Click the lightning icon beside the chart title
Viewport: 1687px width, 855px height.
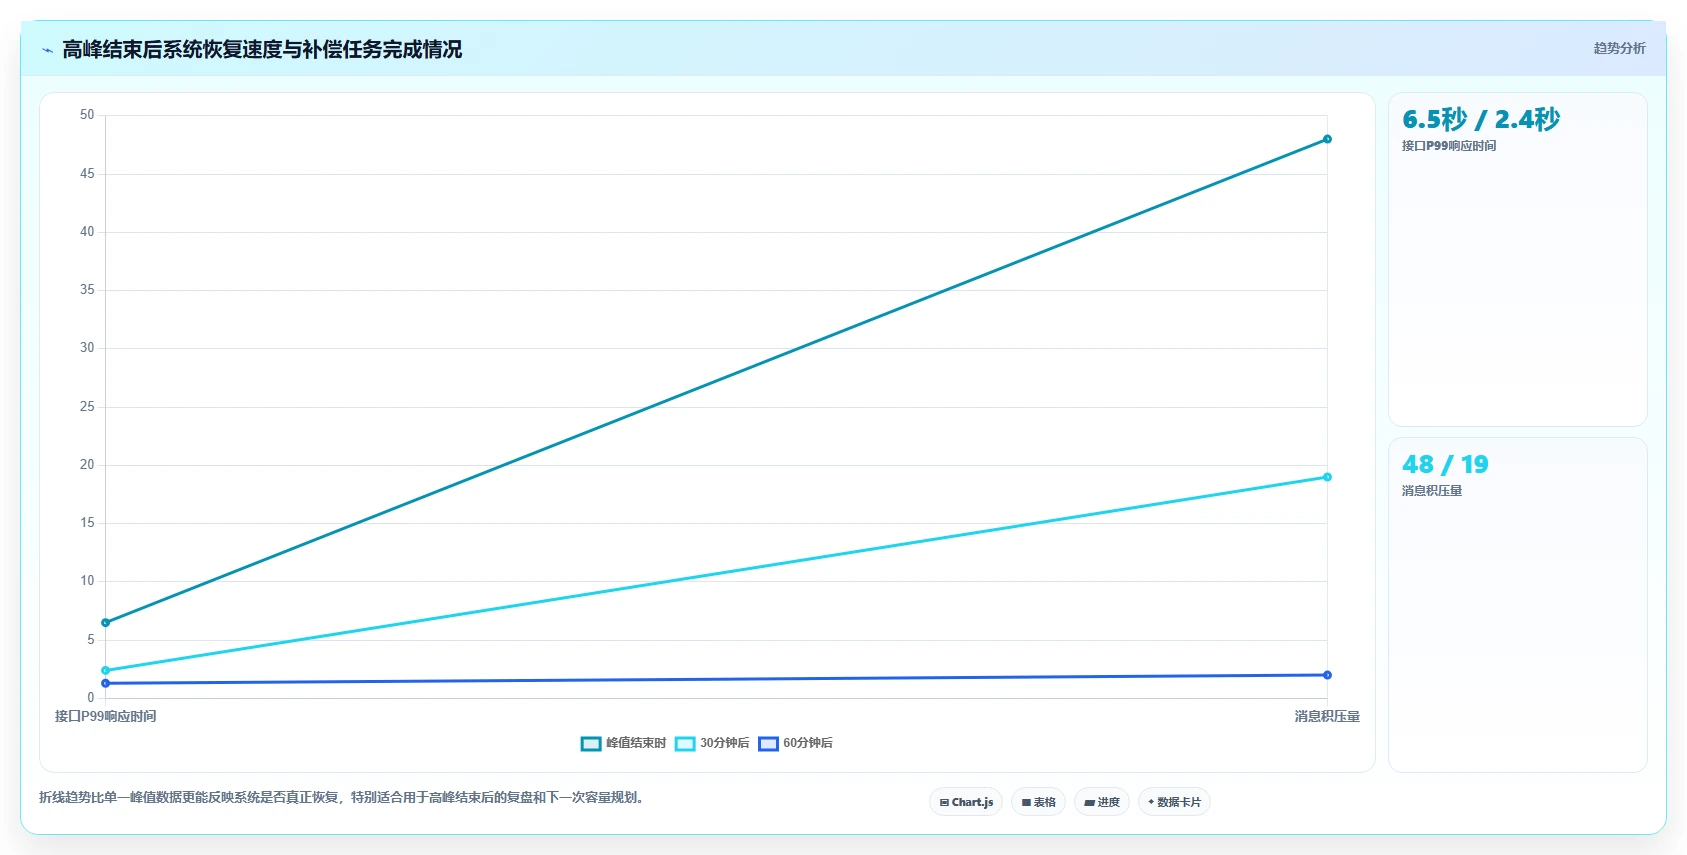pyautogui.click(x=47, y=50)
